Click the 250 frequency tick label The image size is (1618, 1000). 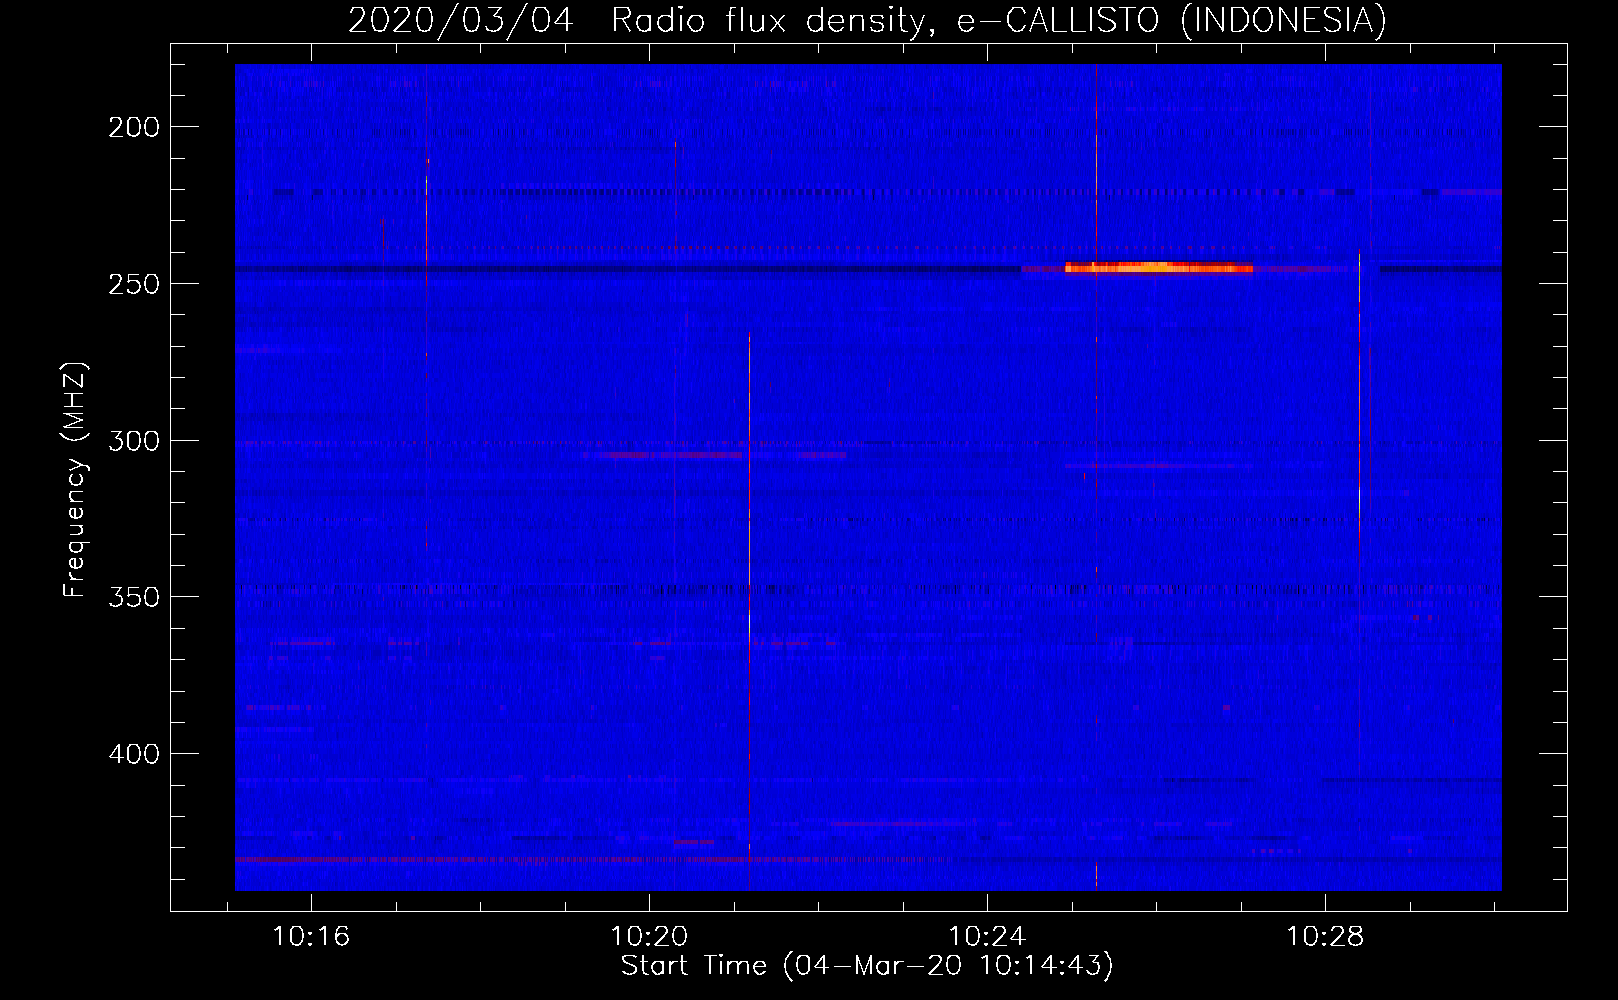pyautogui.click(x=134, y=284)
